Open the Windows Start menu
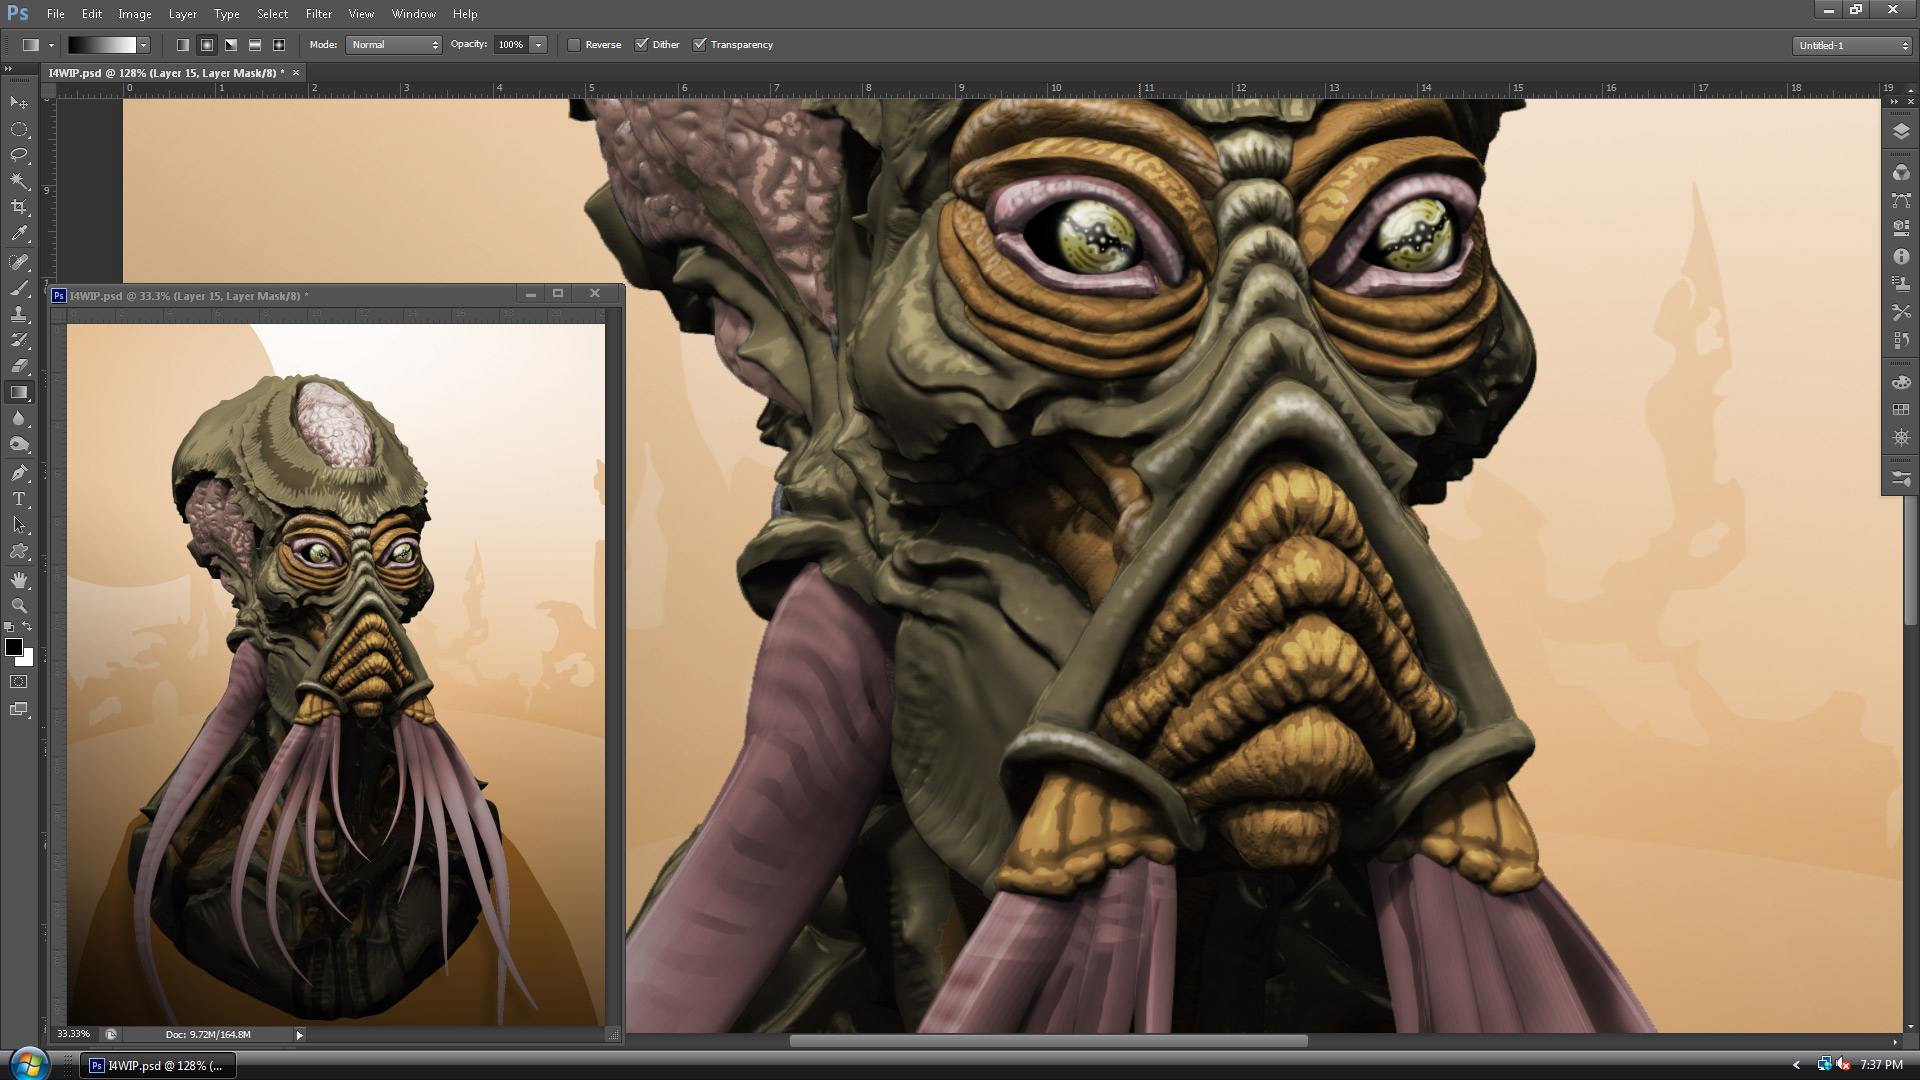The image size is (1920, 1080). [x=28, y=1064]
